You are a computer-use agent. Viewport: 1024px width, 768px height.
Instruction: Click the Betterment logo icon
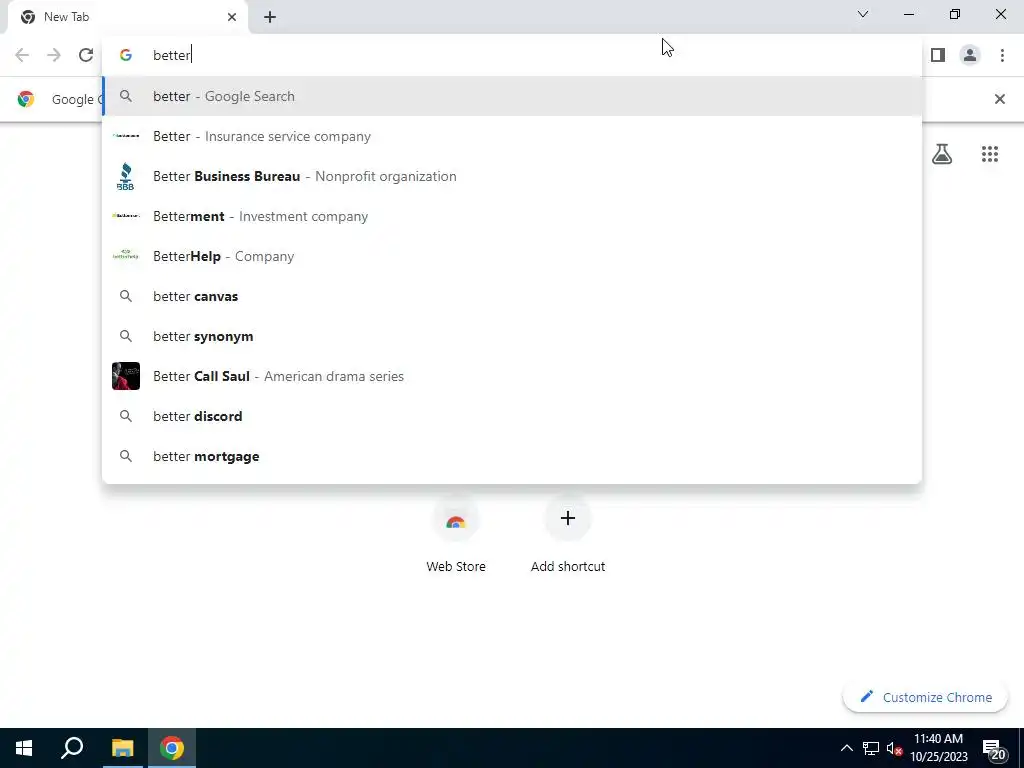[x=125, y=216]
